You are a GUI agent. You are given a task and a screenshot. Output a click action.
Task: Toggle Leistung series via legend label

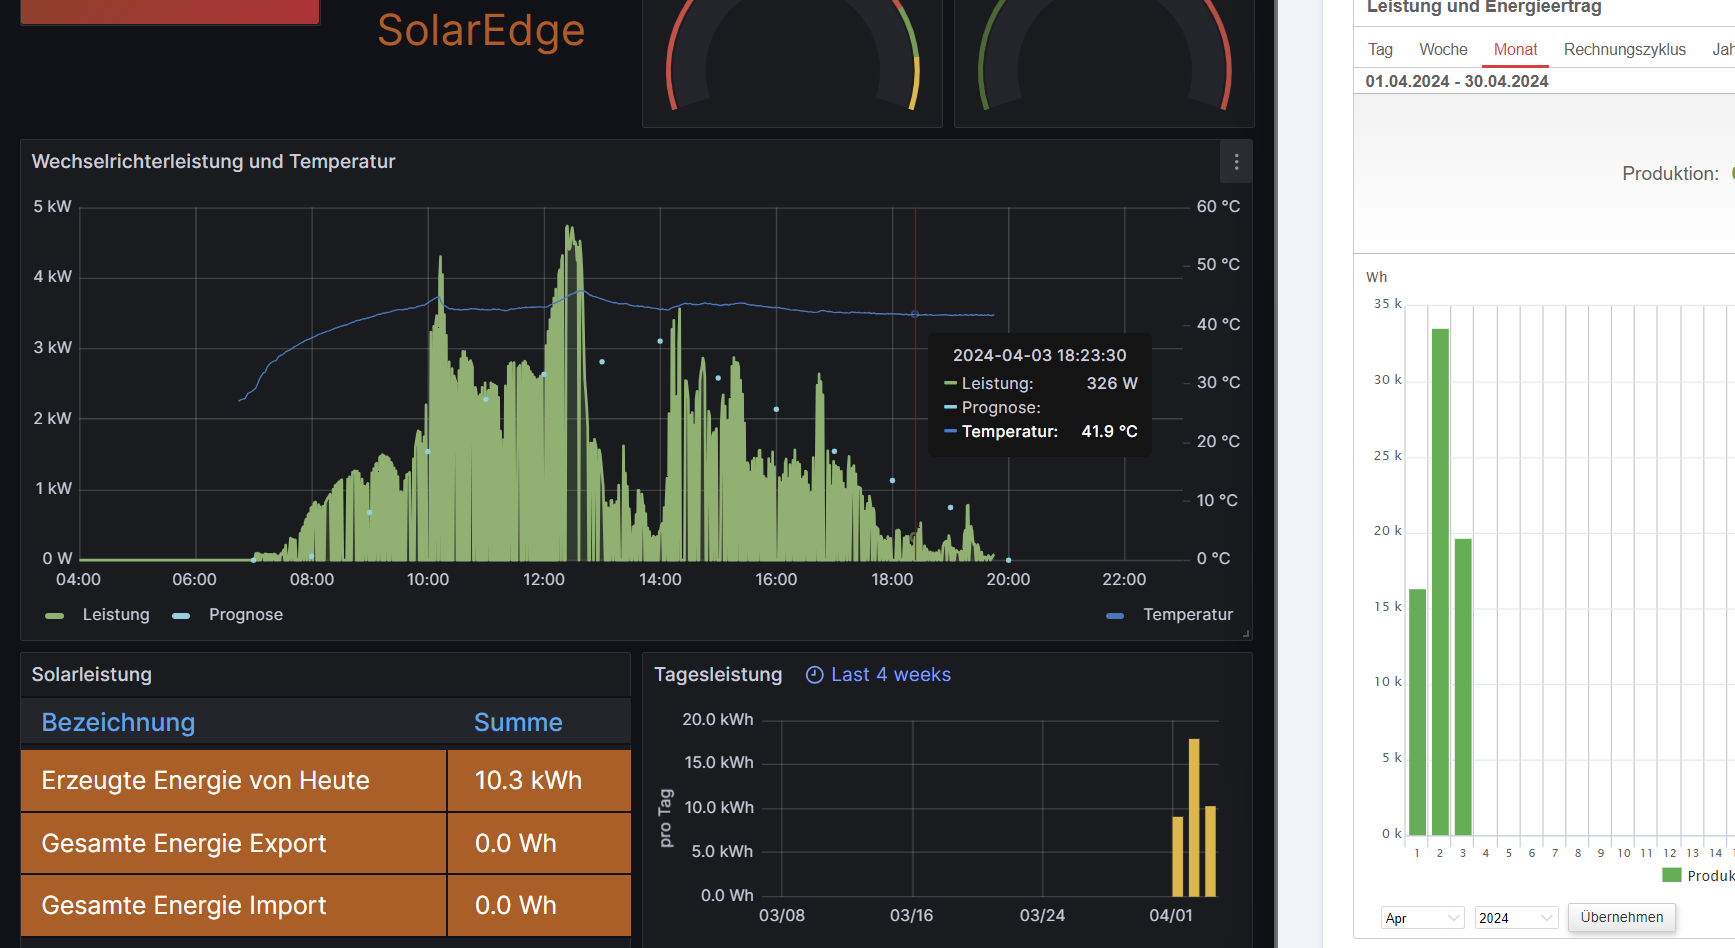tap(116, 615)
